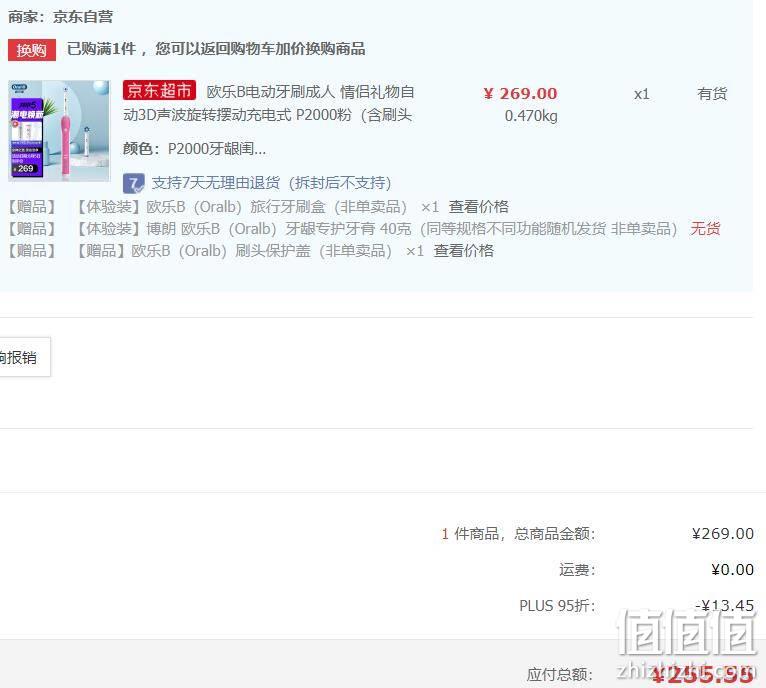
Task: Click the 颜色: P2000牙龈闺... text
Action: point(194,149)
